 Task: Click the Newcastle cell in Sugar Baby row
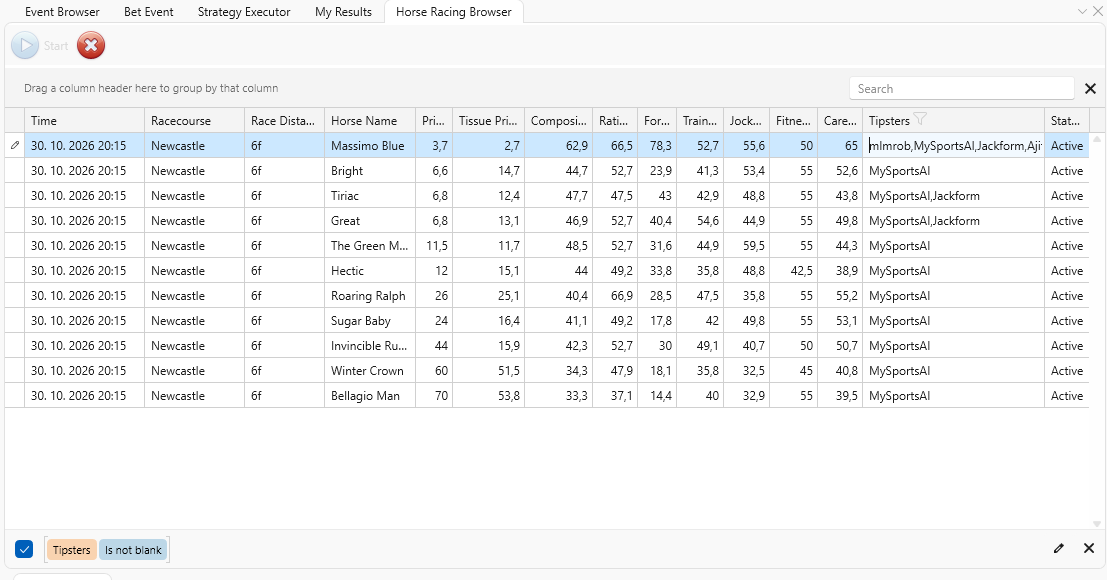tap(194, 321)
